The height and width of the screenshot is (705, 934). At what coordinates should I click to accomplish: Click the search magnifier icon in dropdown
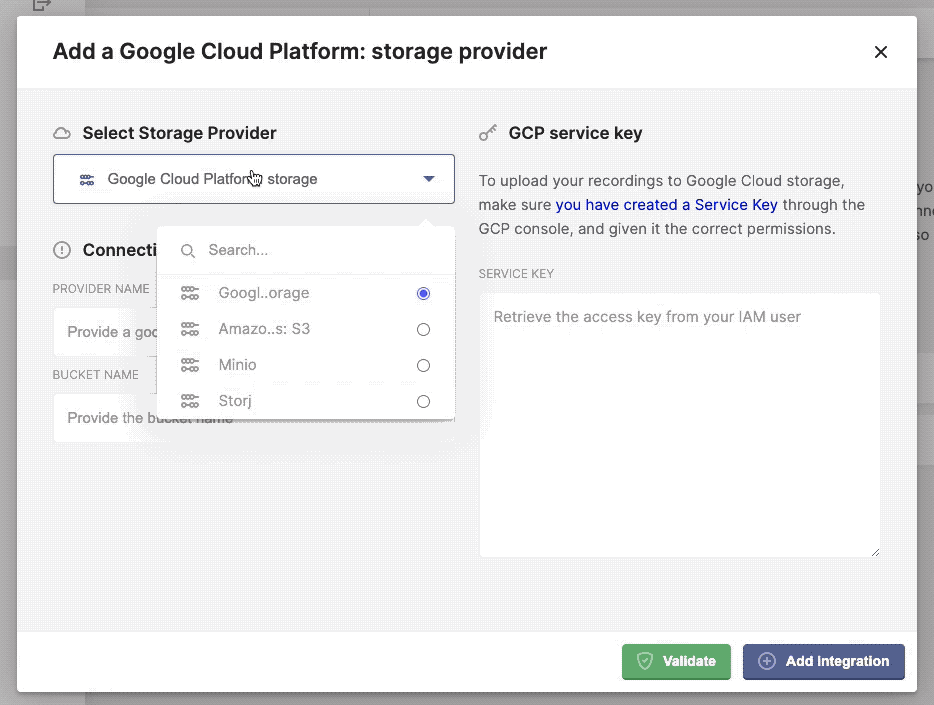point(188,251)
